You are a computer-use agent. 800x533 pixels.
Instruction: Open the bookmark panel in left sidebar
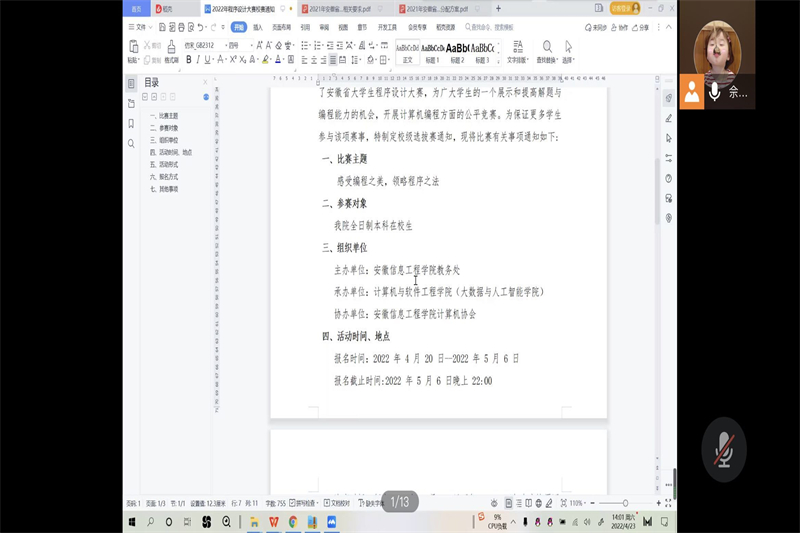click(x=131, y=123)
